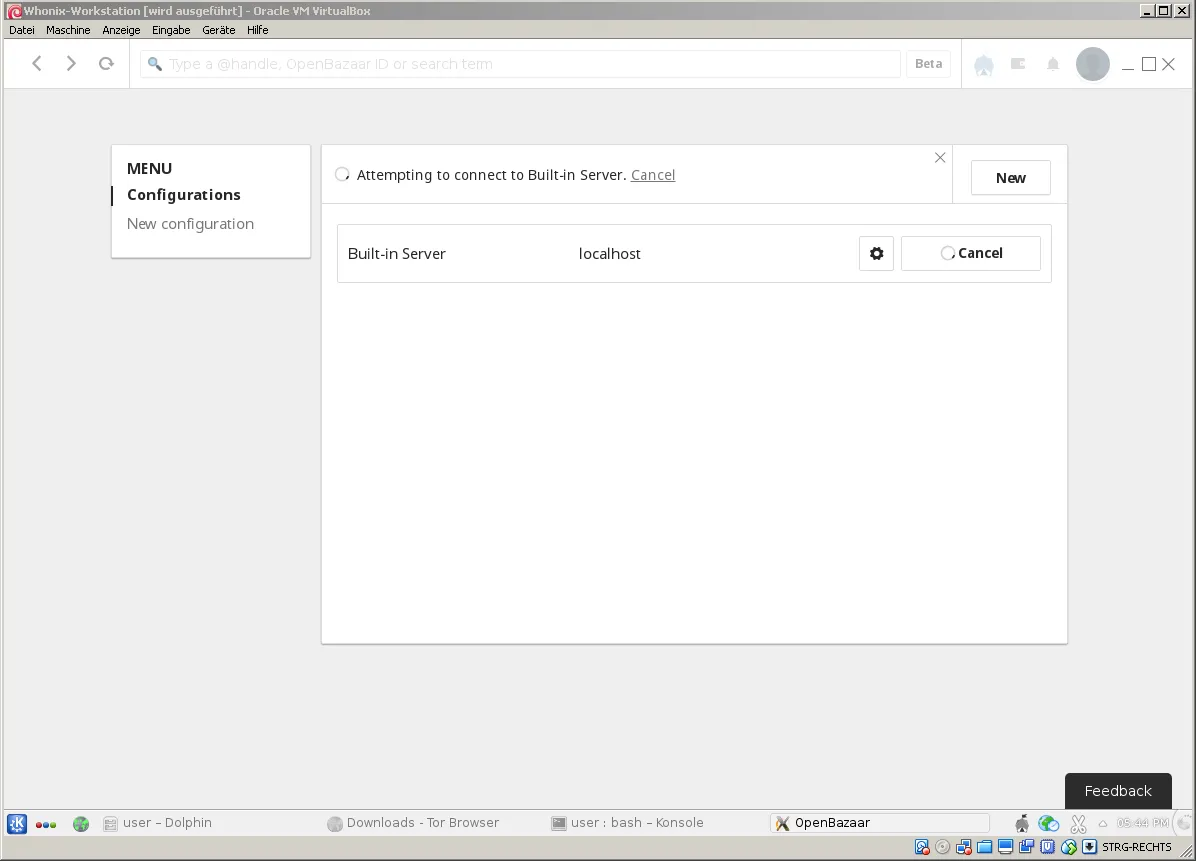Open the Feedback panel
Image resolution: width=1196 pixels, height=861 pixels.
tap(1117, 791)
